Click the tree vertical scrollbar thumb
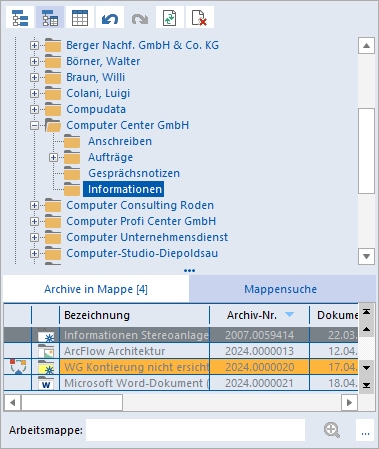 point(366,151)
